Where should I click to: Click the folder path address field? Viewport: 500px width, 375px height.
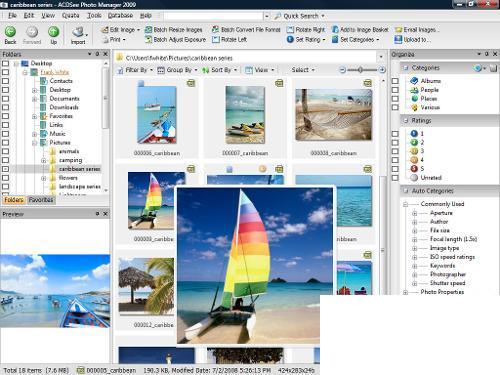point(247,58)
